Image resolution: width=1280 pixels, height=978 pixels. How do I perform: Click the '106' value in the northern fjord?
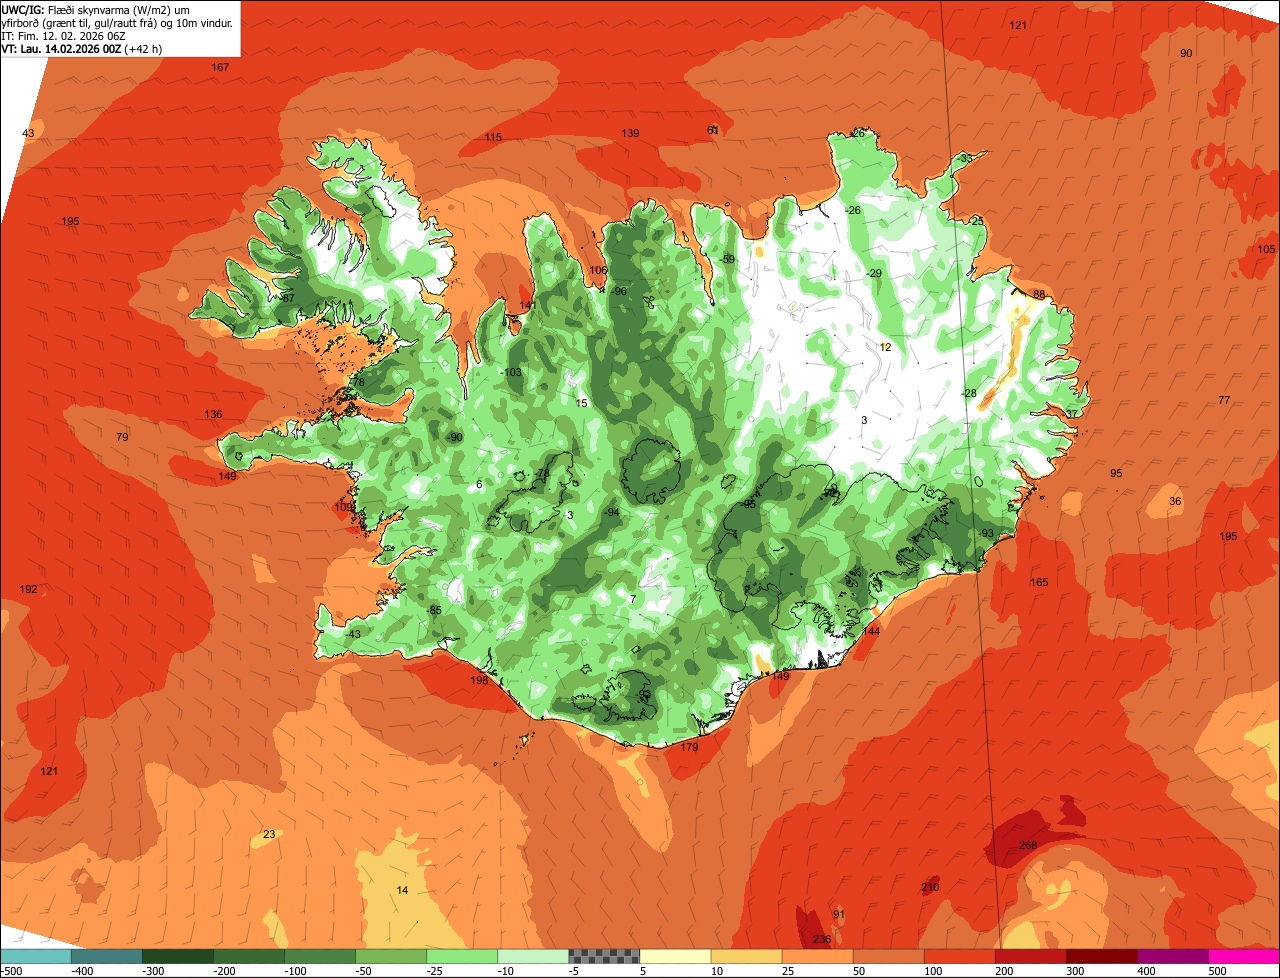click(598, 270)
